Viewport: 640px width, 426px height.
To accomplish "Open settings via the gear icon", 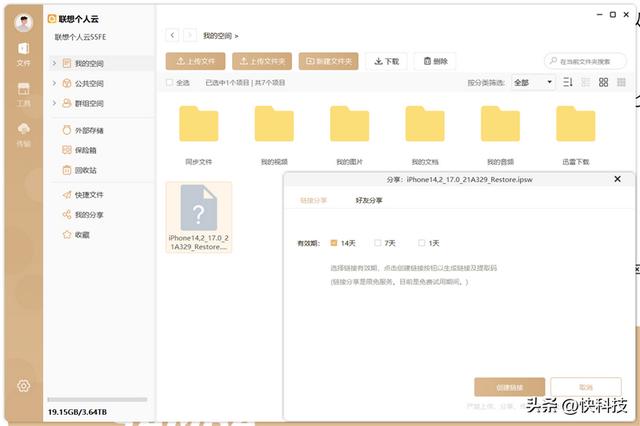I will [x=23, y=386].
